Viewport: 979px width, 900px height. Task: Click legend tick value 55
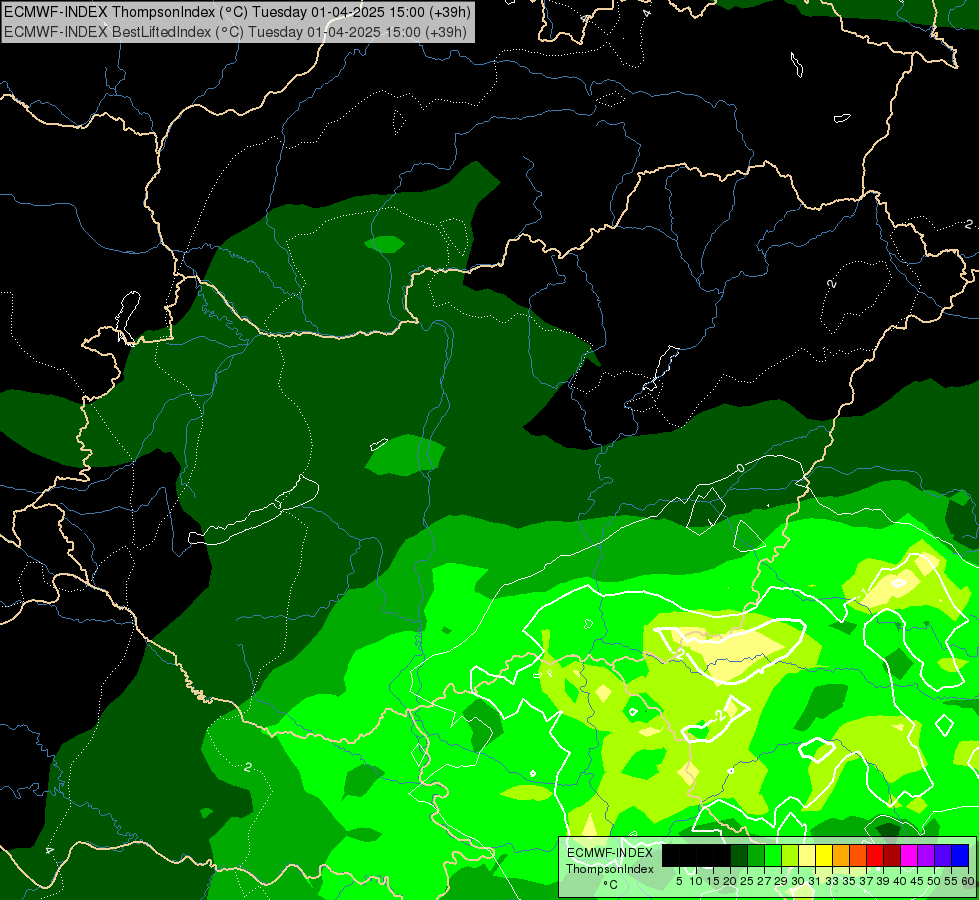(x=951, y=881)
